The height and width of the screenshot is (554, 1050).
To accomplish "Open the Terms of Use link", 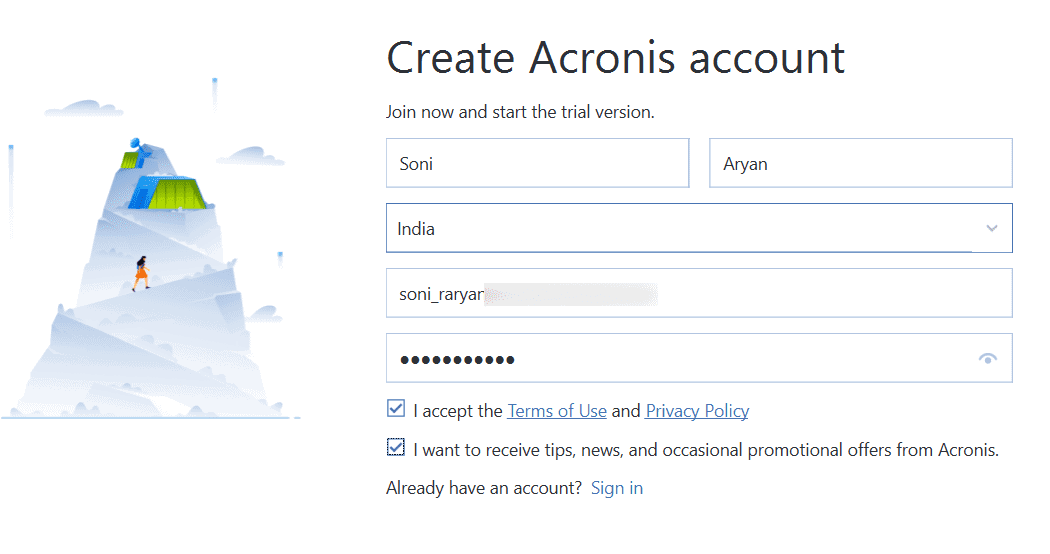I will point(556,411).
